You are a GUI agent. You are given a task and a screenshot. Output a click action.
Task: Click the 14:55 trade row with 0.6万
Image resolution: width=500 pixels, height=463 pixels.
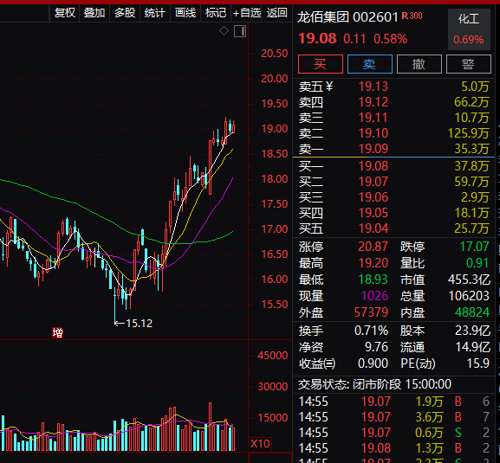point(394,433)
